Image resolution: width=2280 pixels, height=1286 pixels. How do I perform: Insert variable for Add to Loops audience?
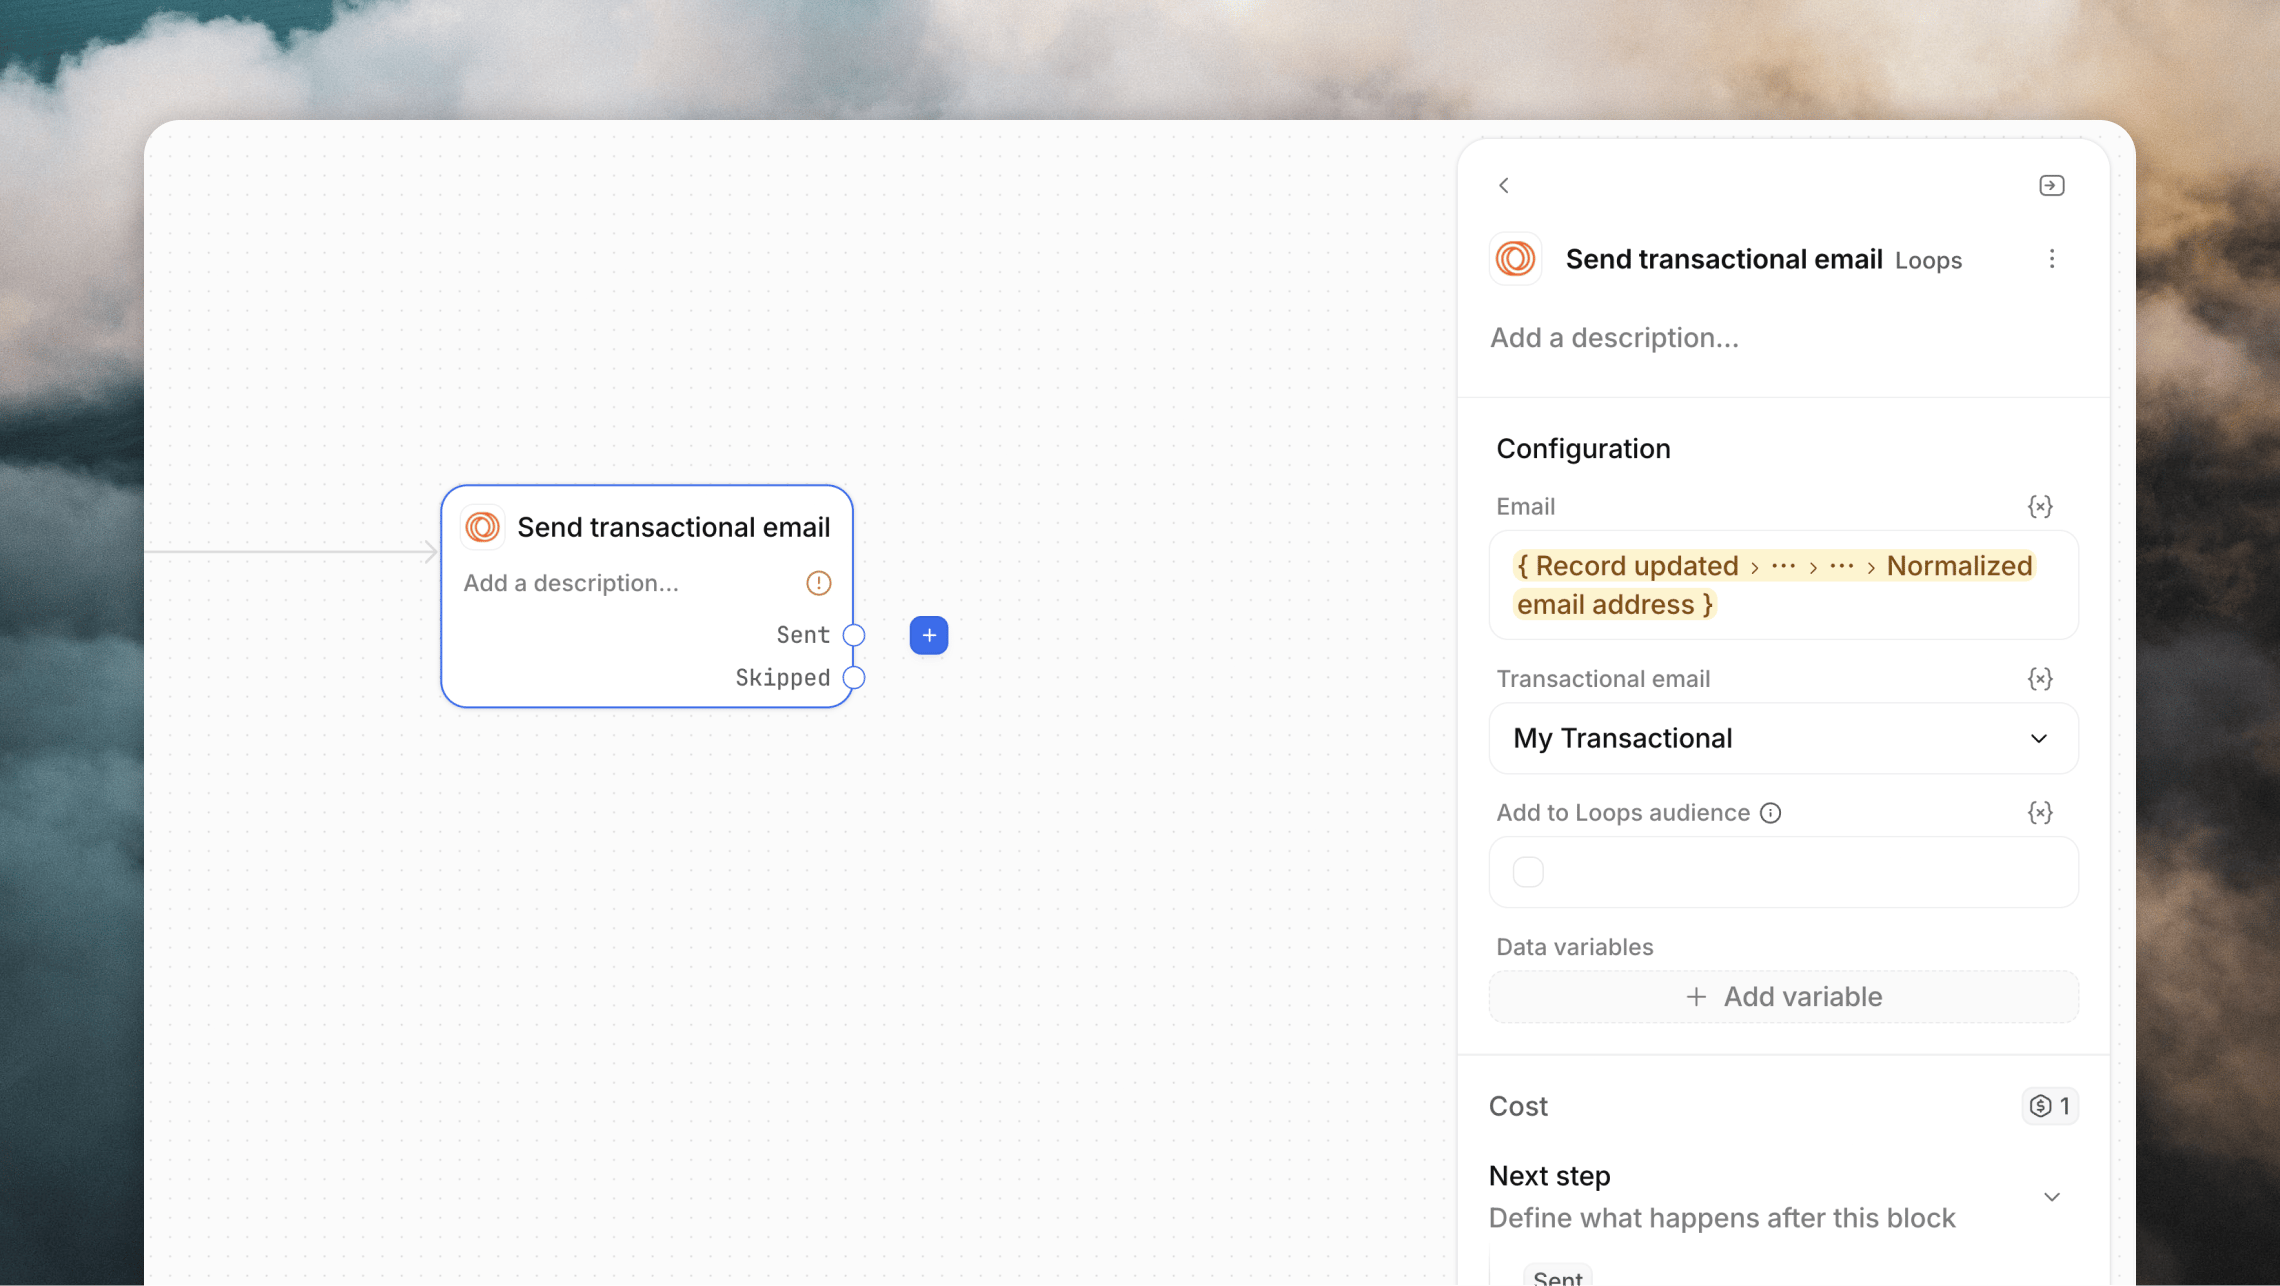click(x=2040, y=813)
